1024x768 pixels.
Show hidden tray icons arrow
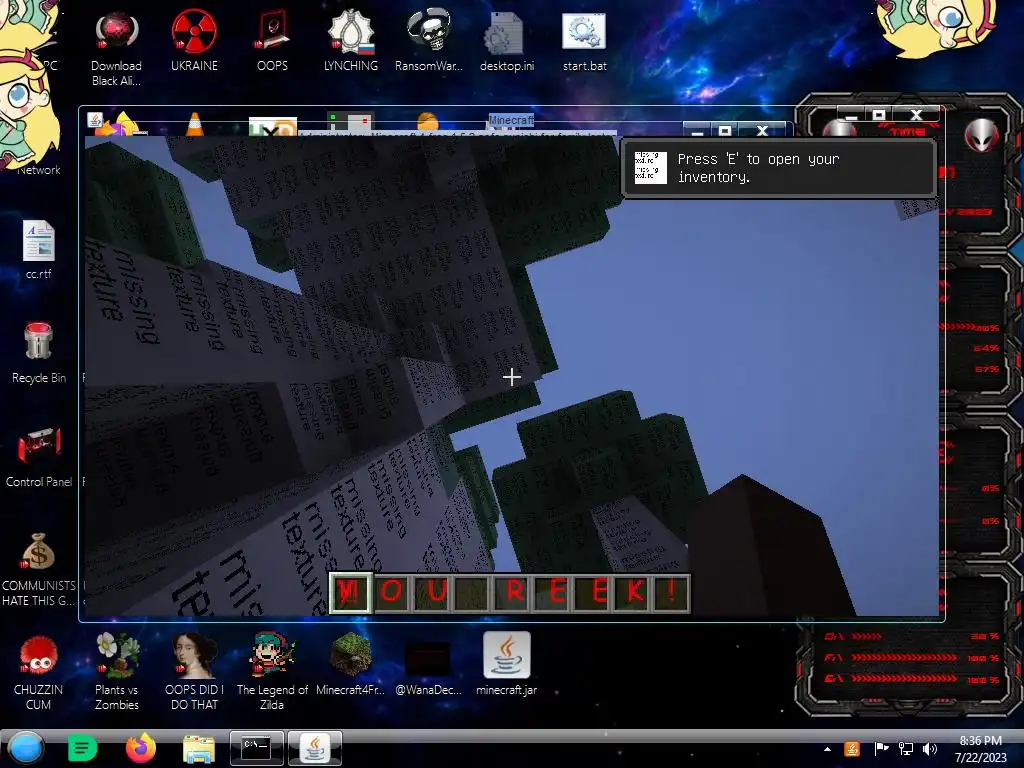(827, 749)
